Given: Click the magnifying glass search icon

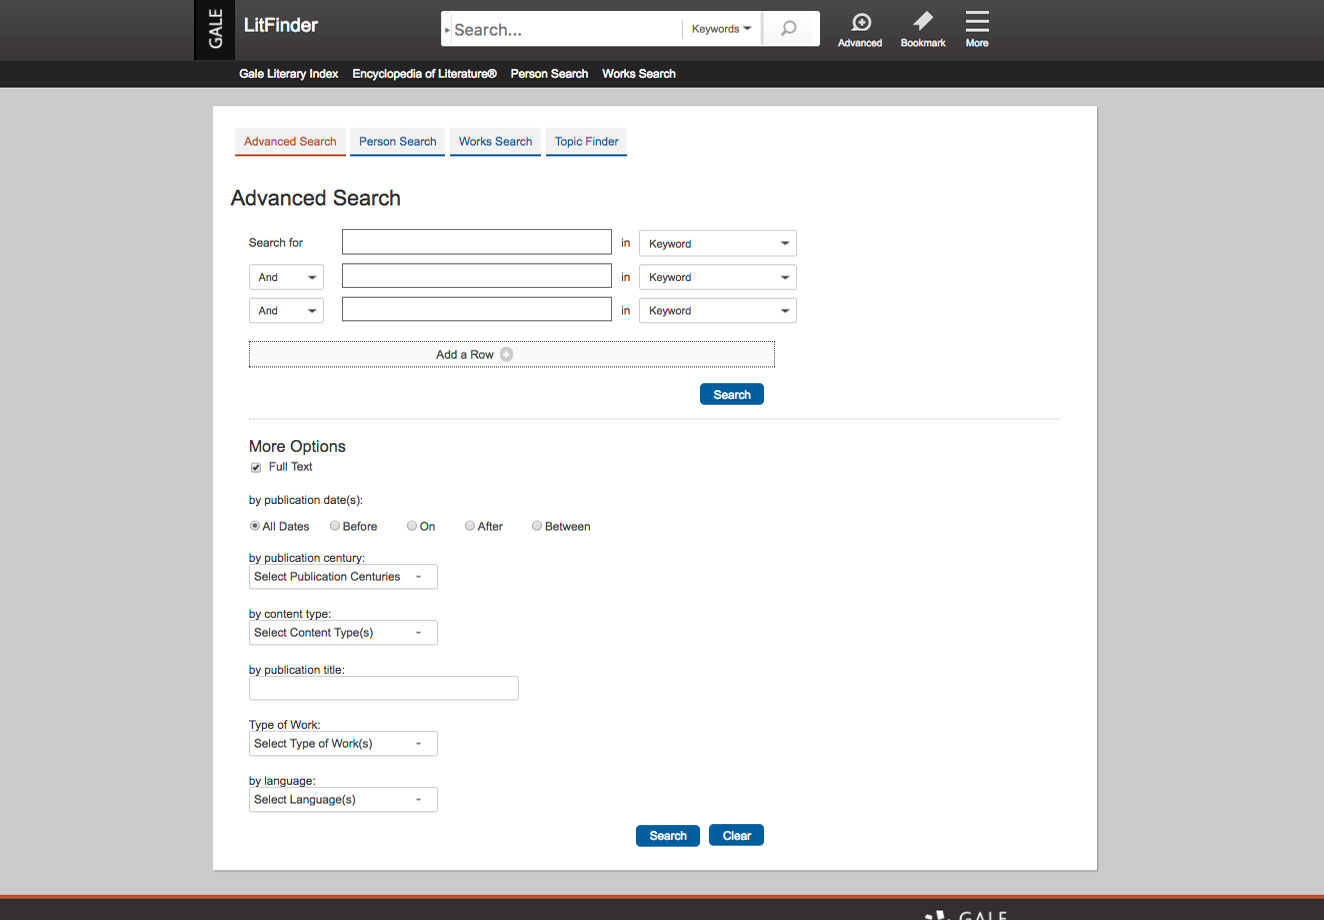Looking at the screenshot, I should point(790,29).
